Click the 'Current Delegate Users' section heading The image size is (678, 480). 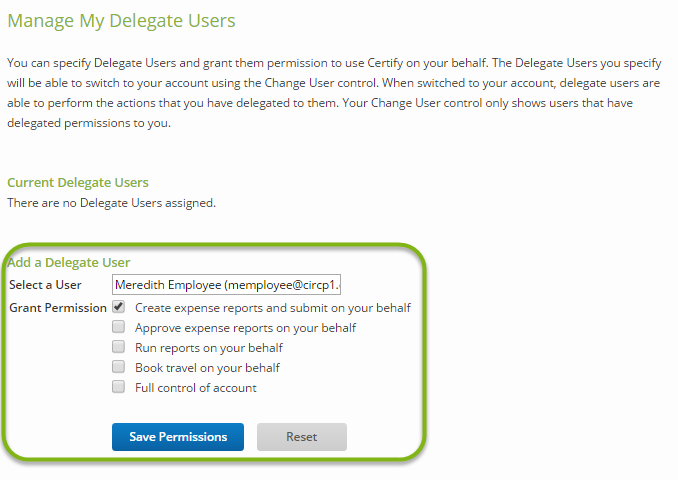[78, 183]
